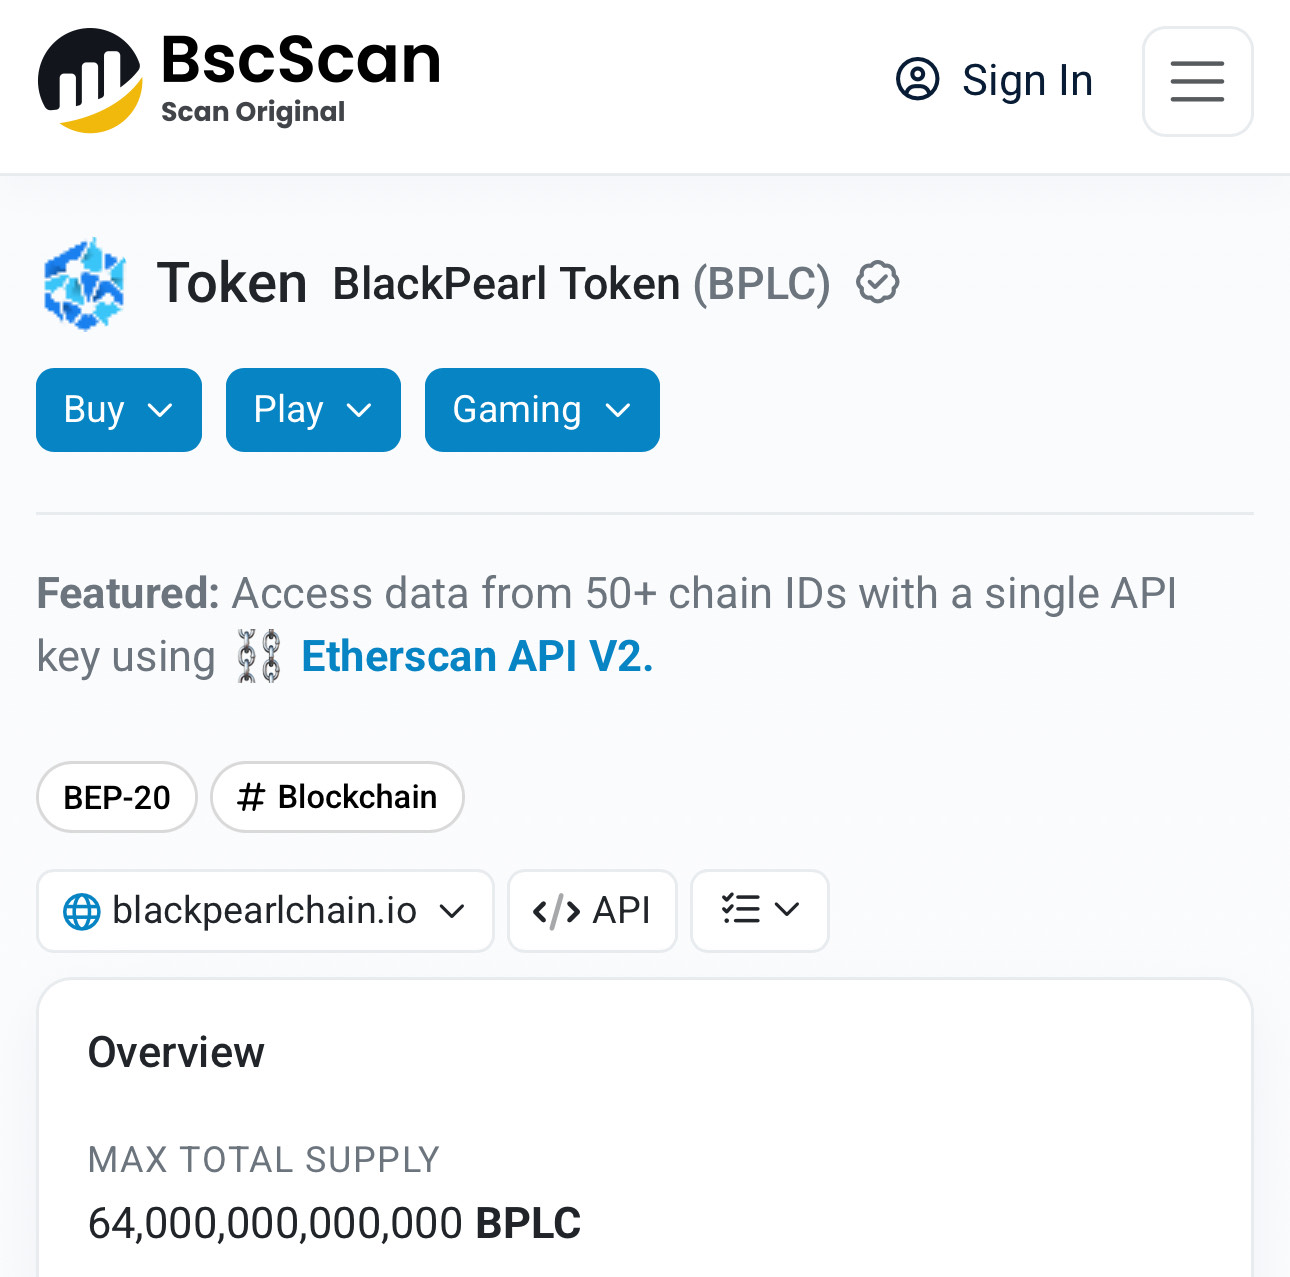
Task: Open the Gaming dropdown menu
Action: click(x=542, y=410)
